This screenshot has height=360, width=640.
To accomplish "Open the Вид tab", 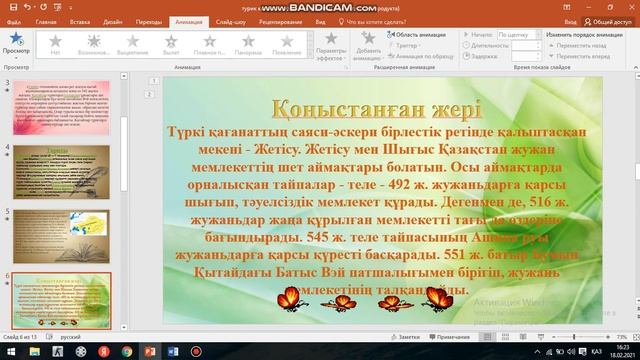I will tap(320, 22).
